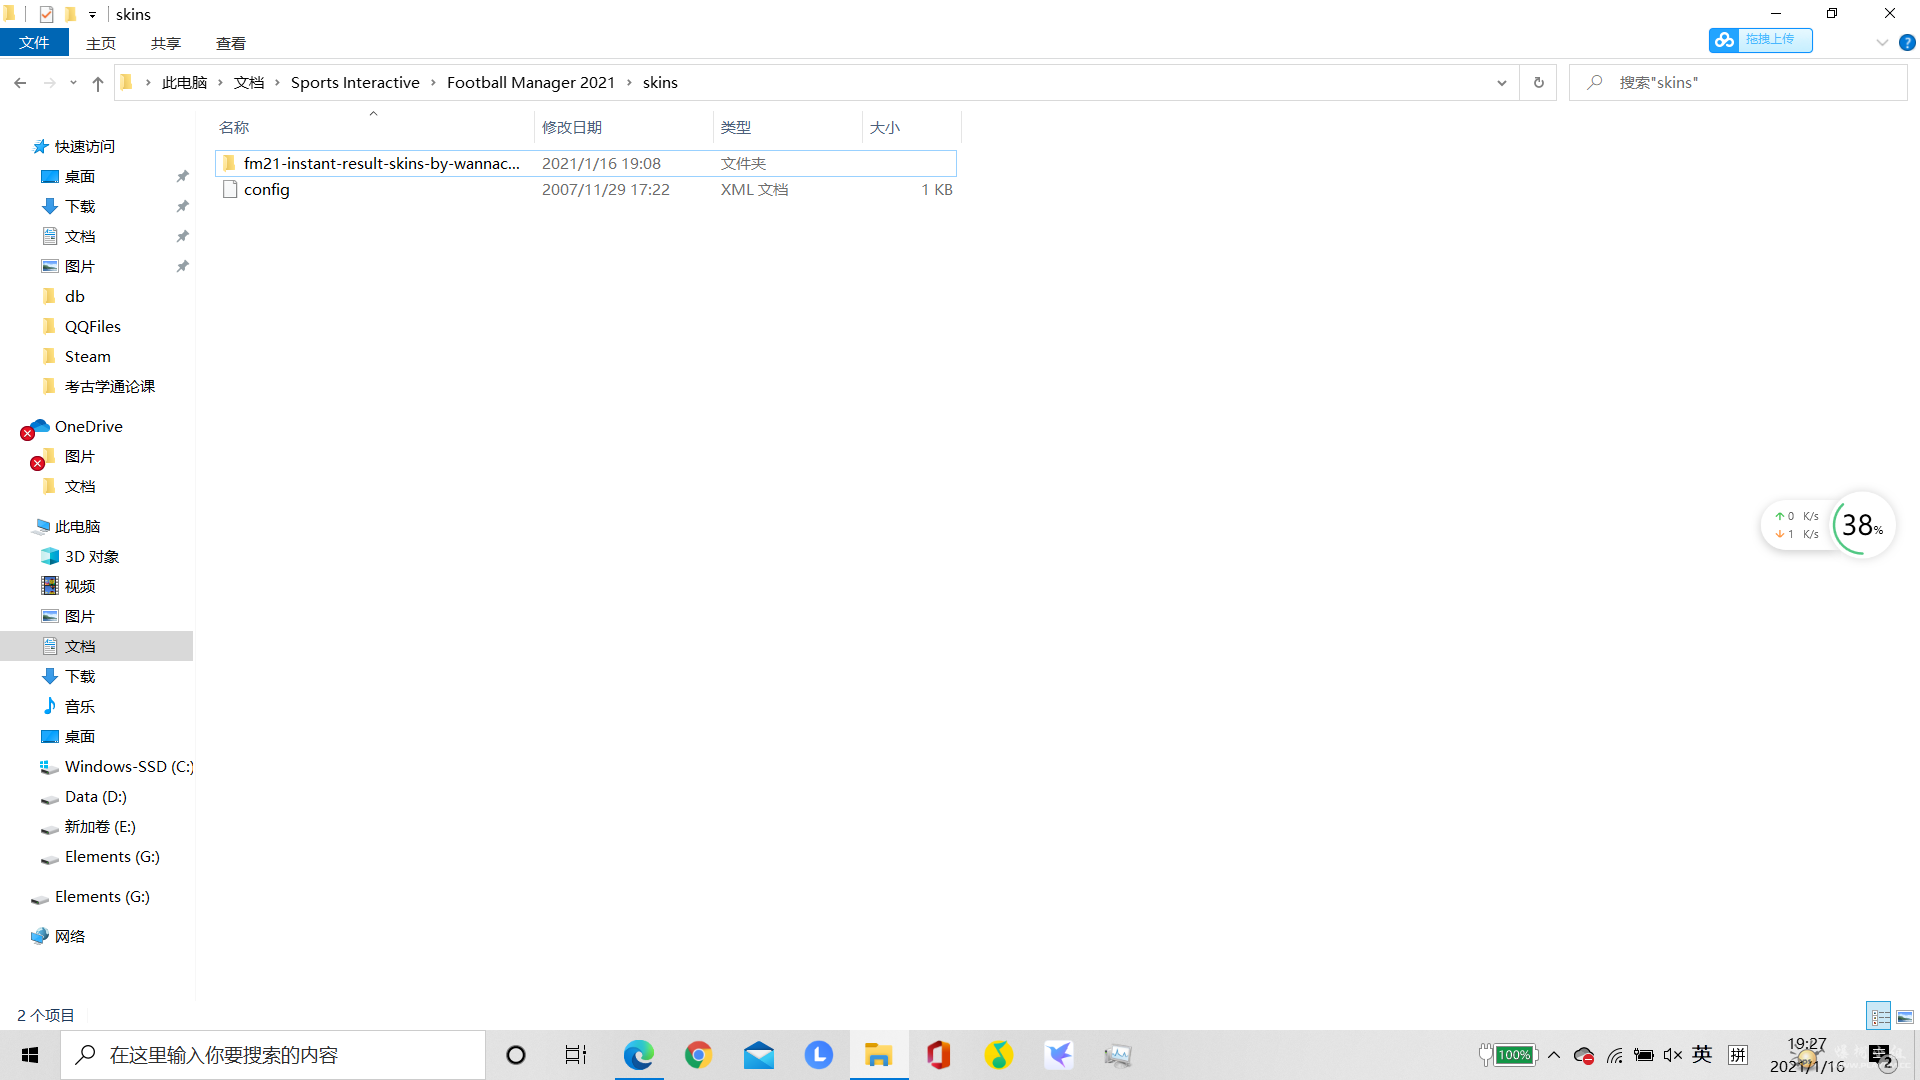
Task: Open pinned 图片 under quick access
Action: click(80, 267)
